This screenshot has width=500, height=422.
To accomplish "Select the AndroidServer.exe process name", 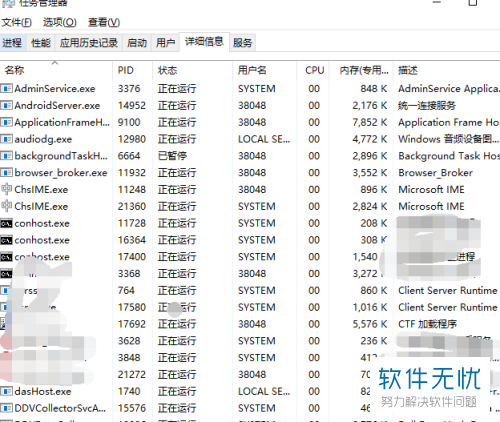I will (x=57, y=105).
